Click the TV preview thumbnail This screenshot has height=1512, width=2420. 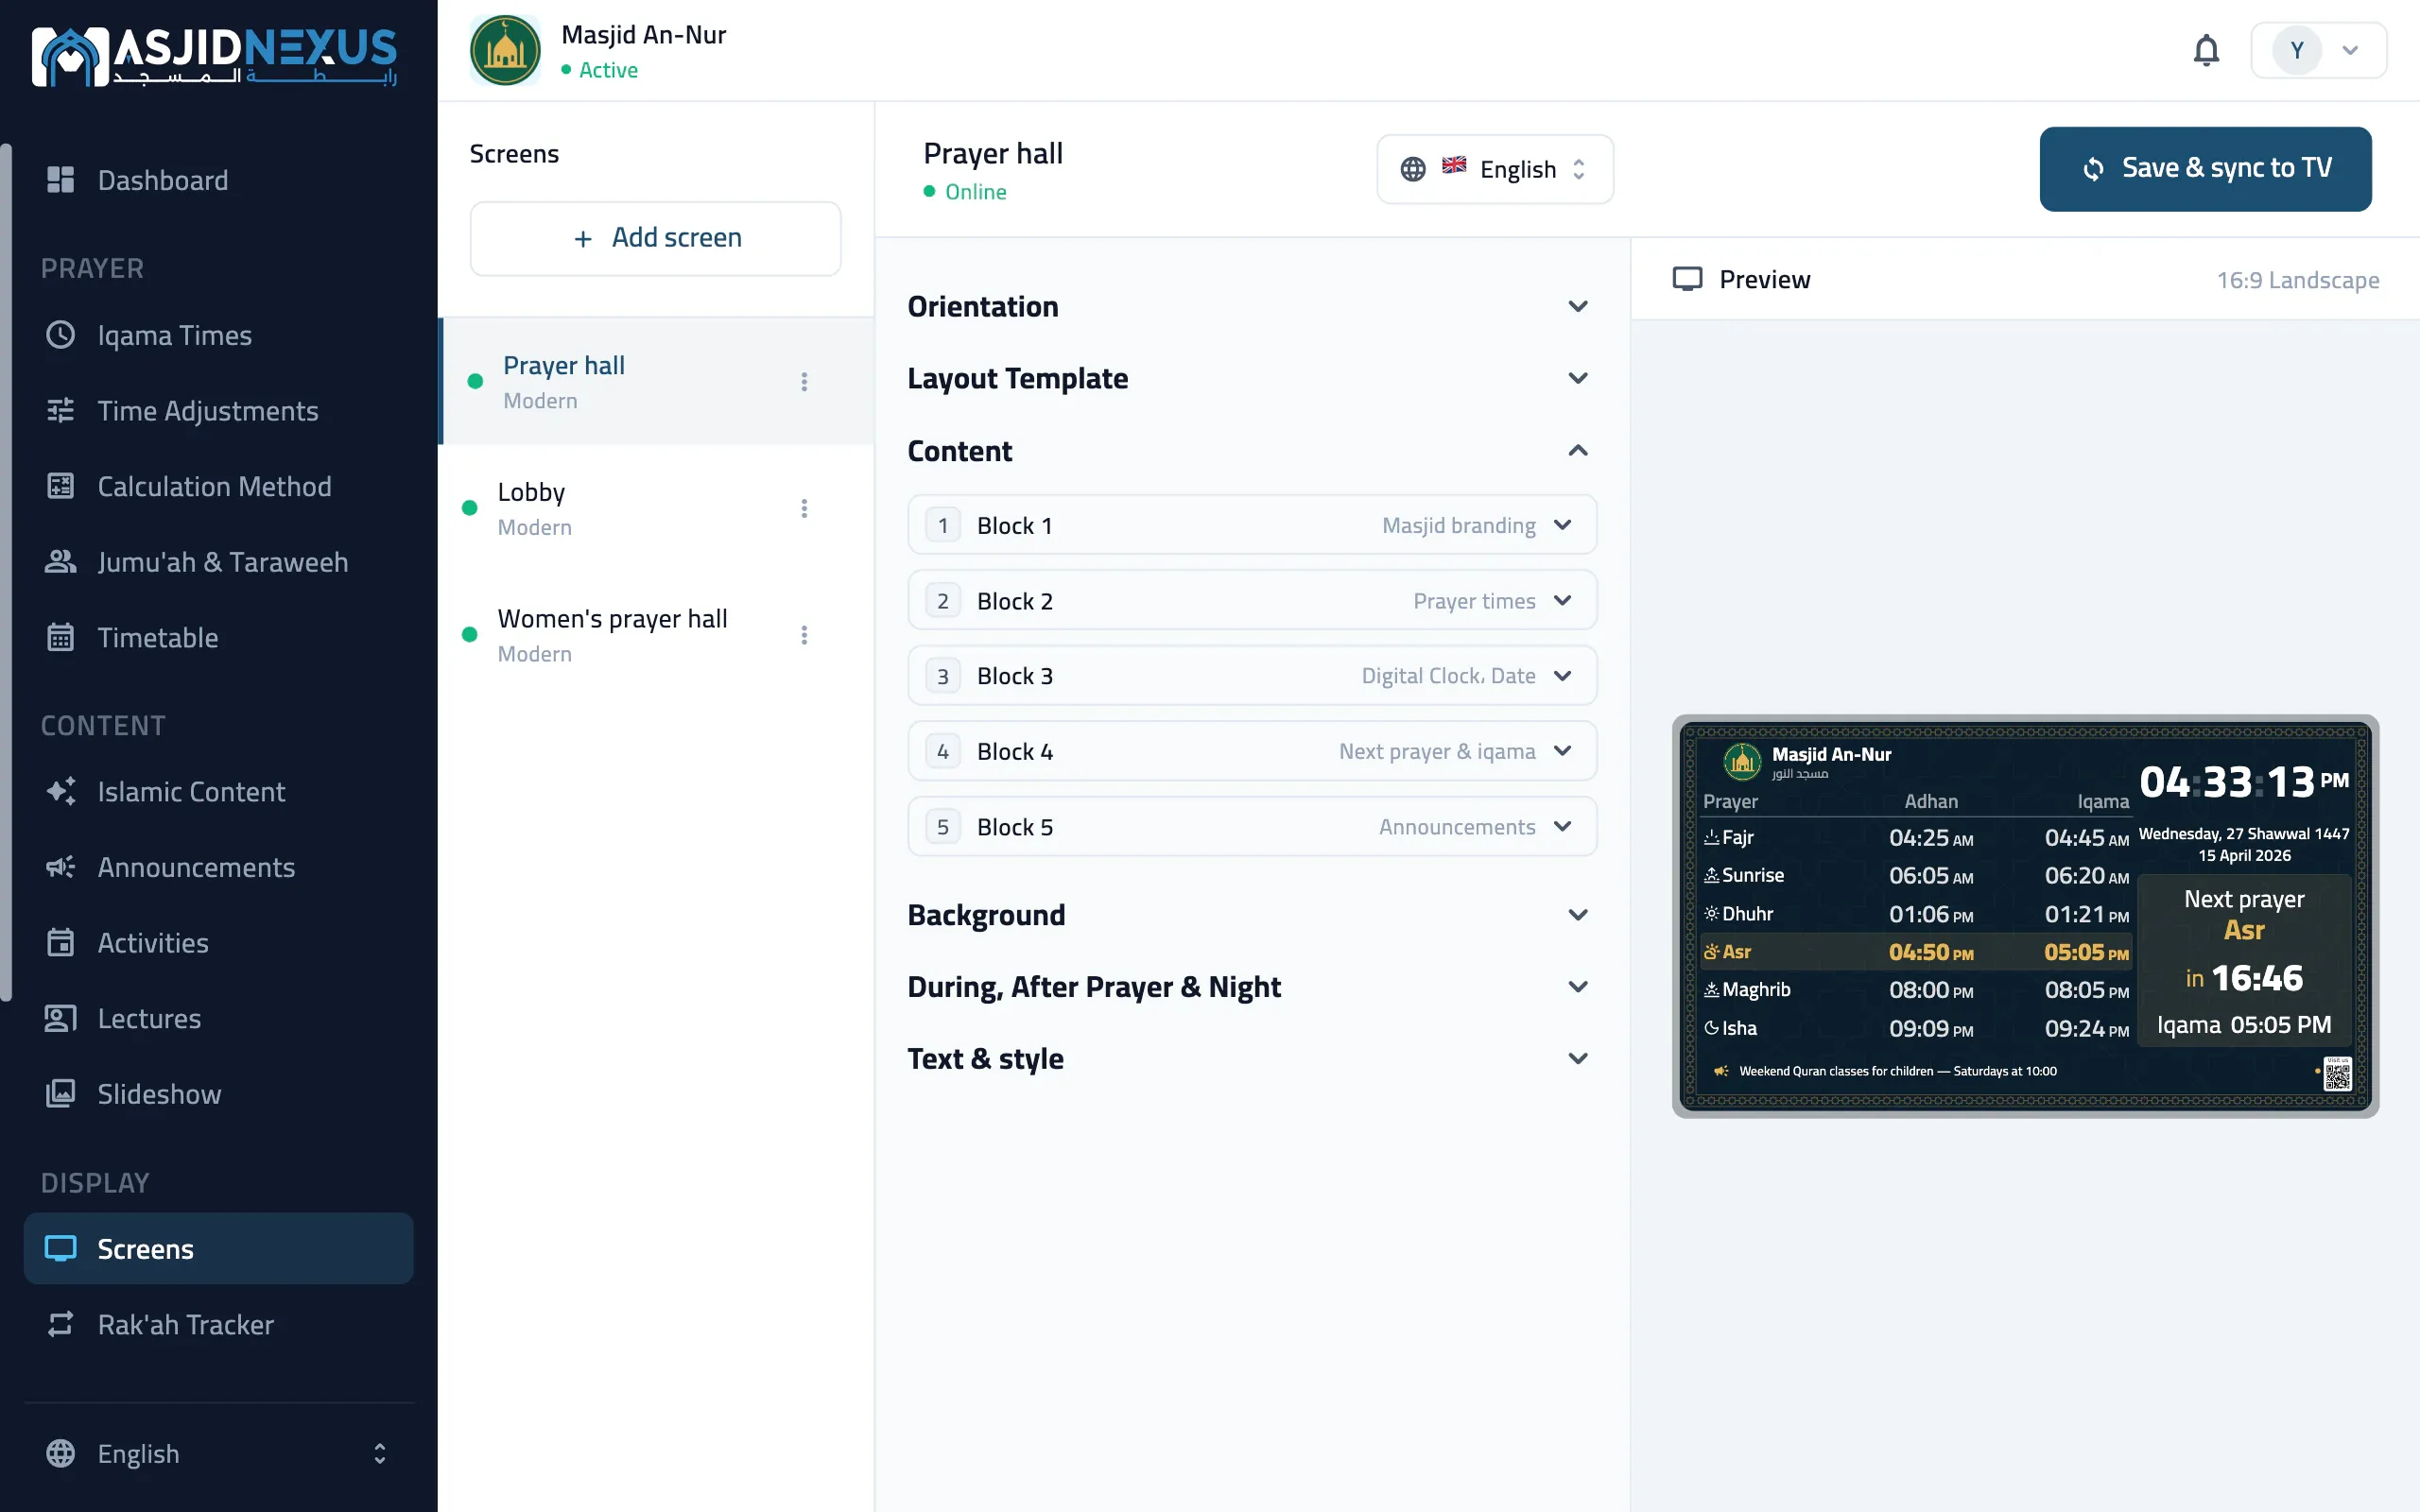coord(2025,916)
